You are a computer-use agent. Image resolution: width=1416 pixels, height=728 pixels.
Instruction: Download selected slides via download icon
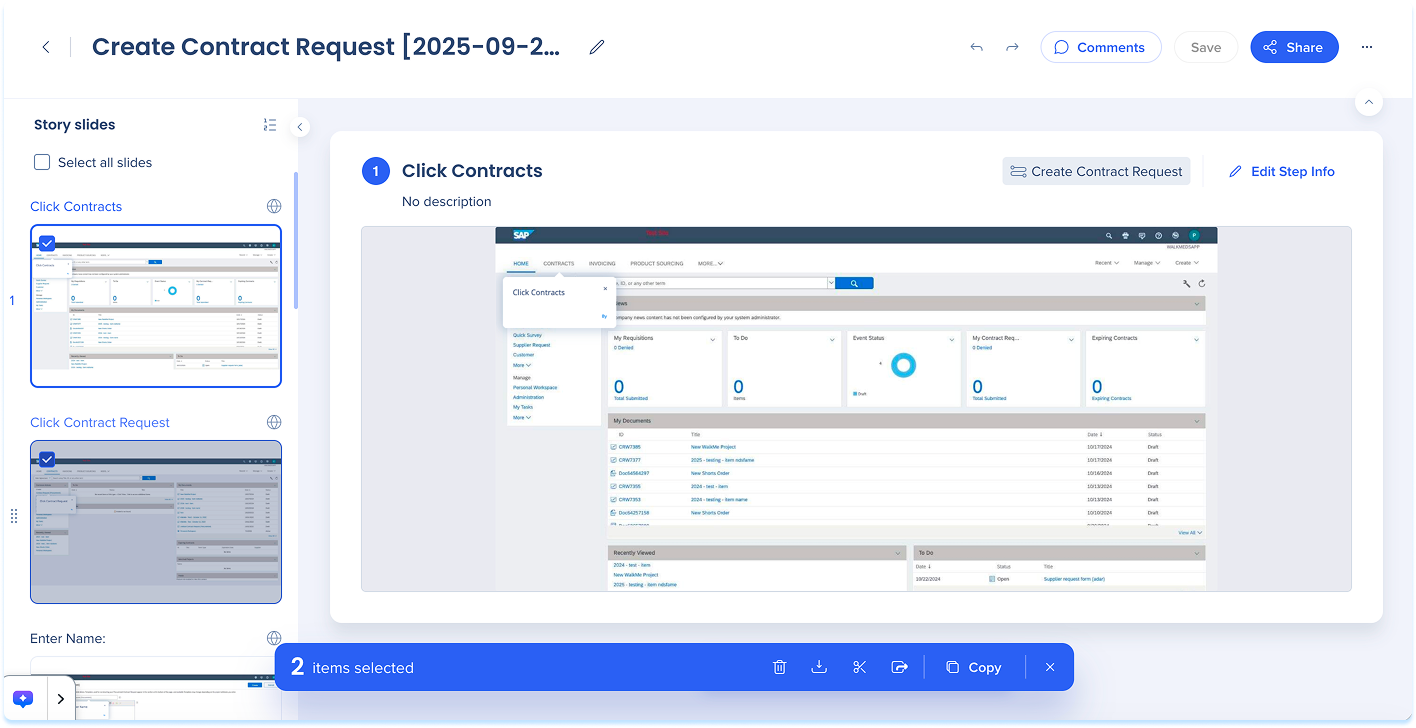click(819, 667)
